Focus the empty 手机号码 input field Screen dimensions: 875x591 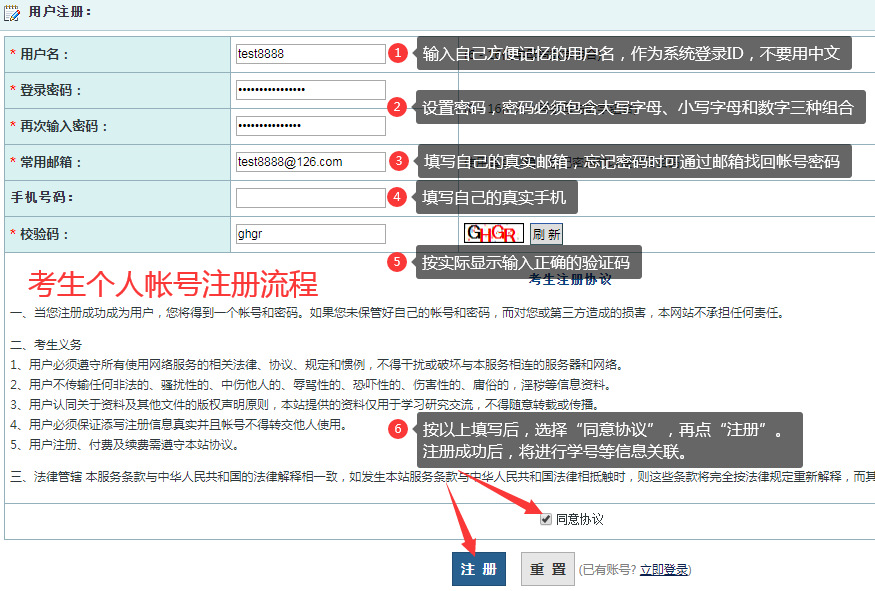[310, 198]
